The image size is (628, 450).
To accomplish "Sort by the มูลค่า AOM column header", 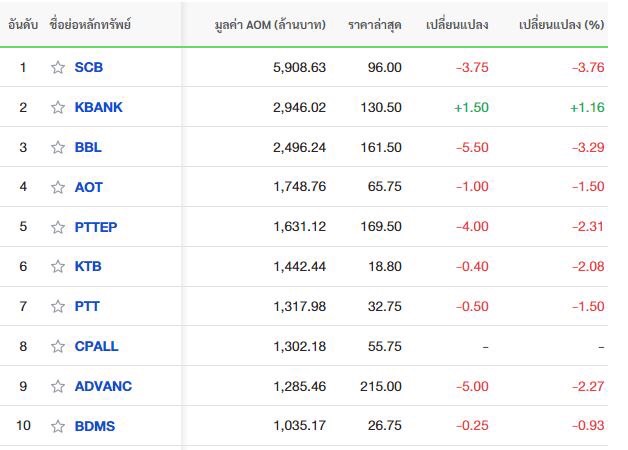I will click(270, 25).
